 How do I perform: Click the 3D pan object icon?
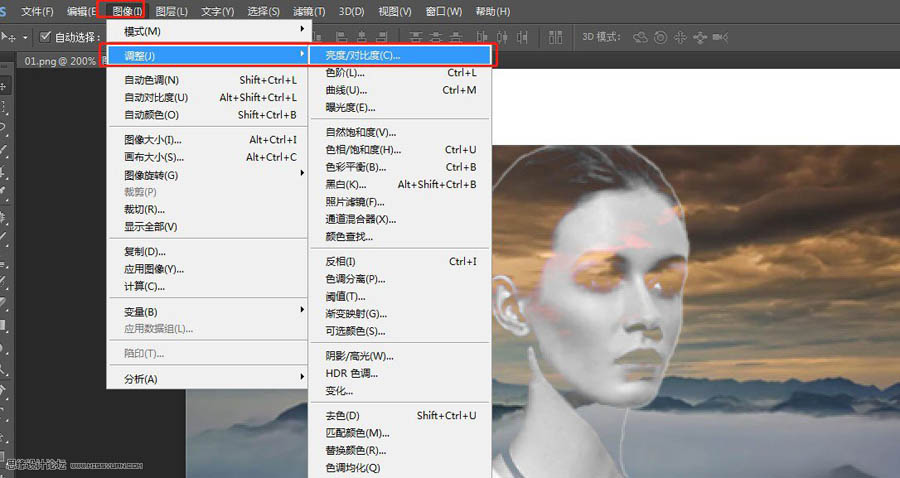pyautogui.click(x=680, y=37)
